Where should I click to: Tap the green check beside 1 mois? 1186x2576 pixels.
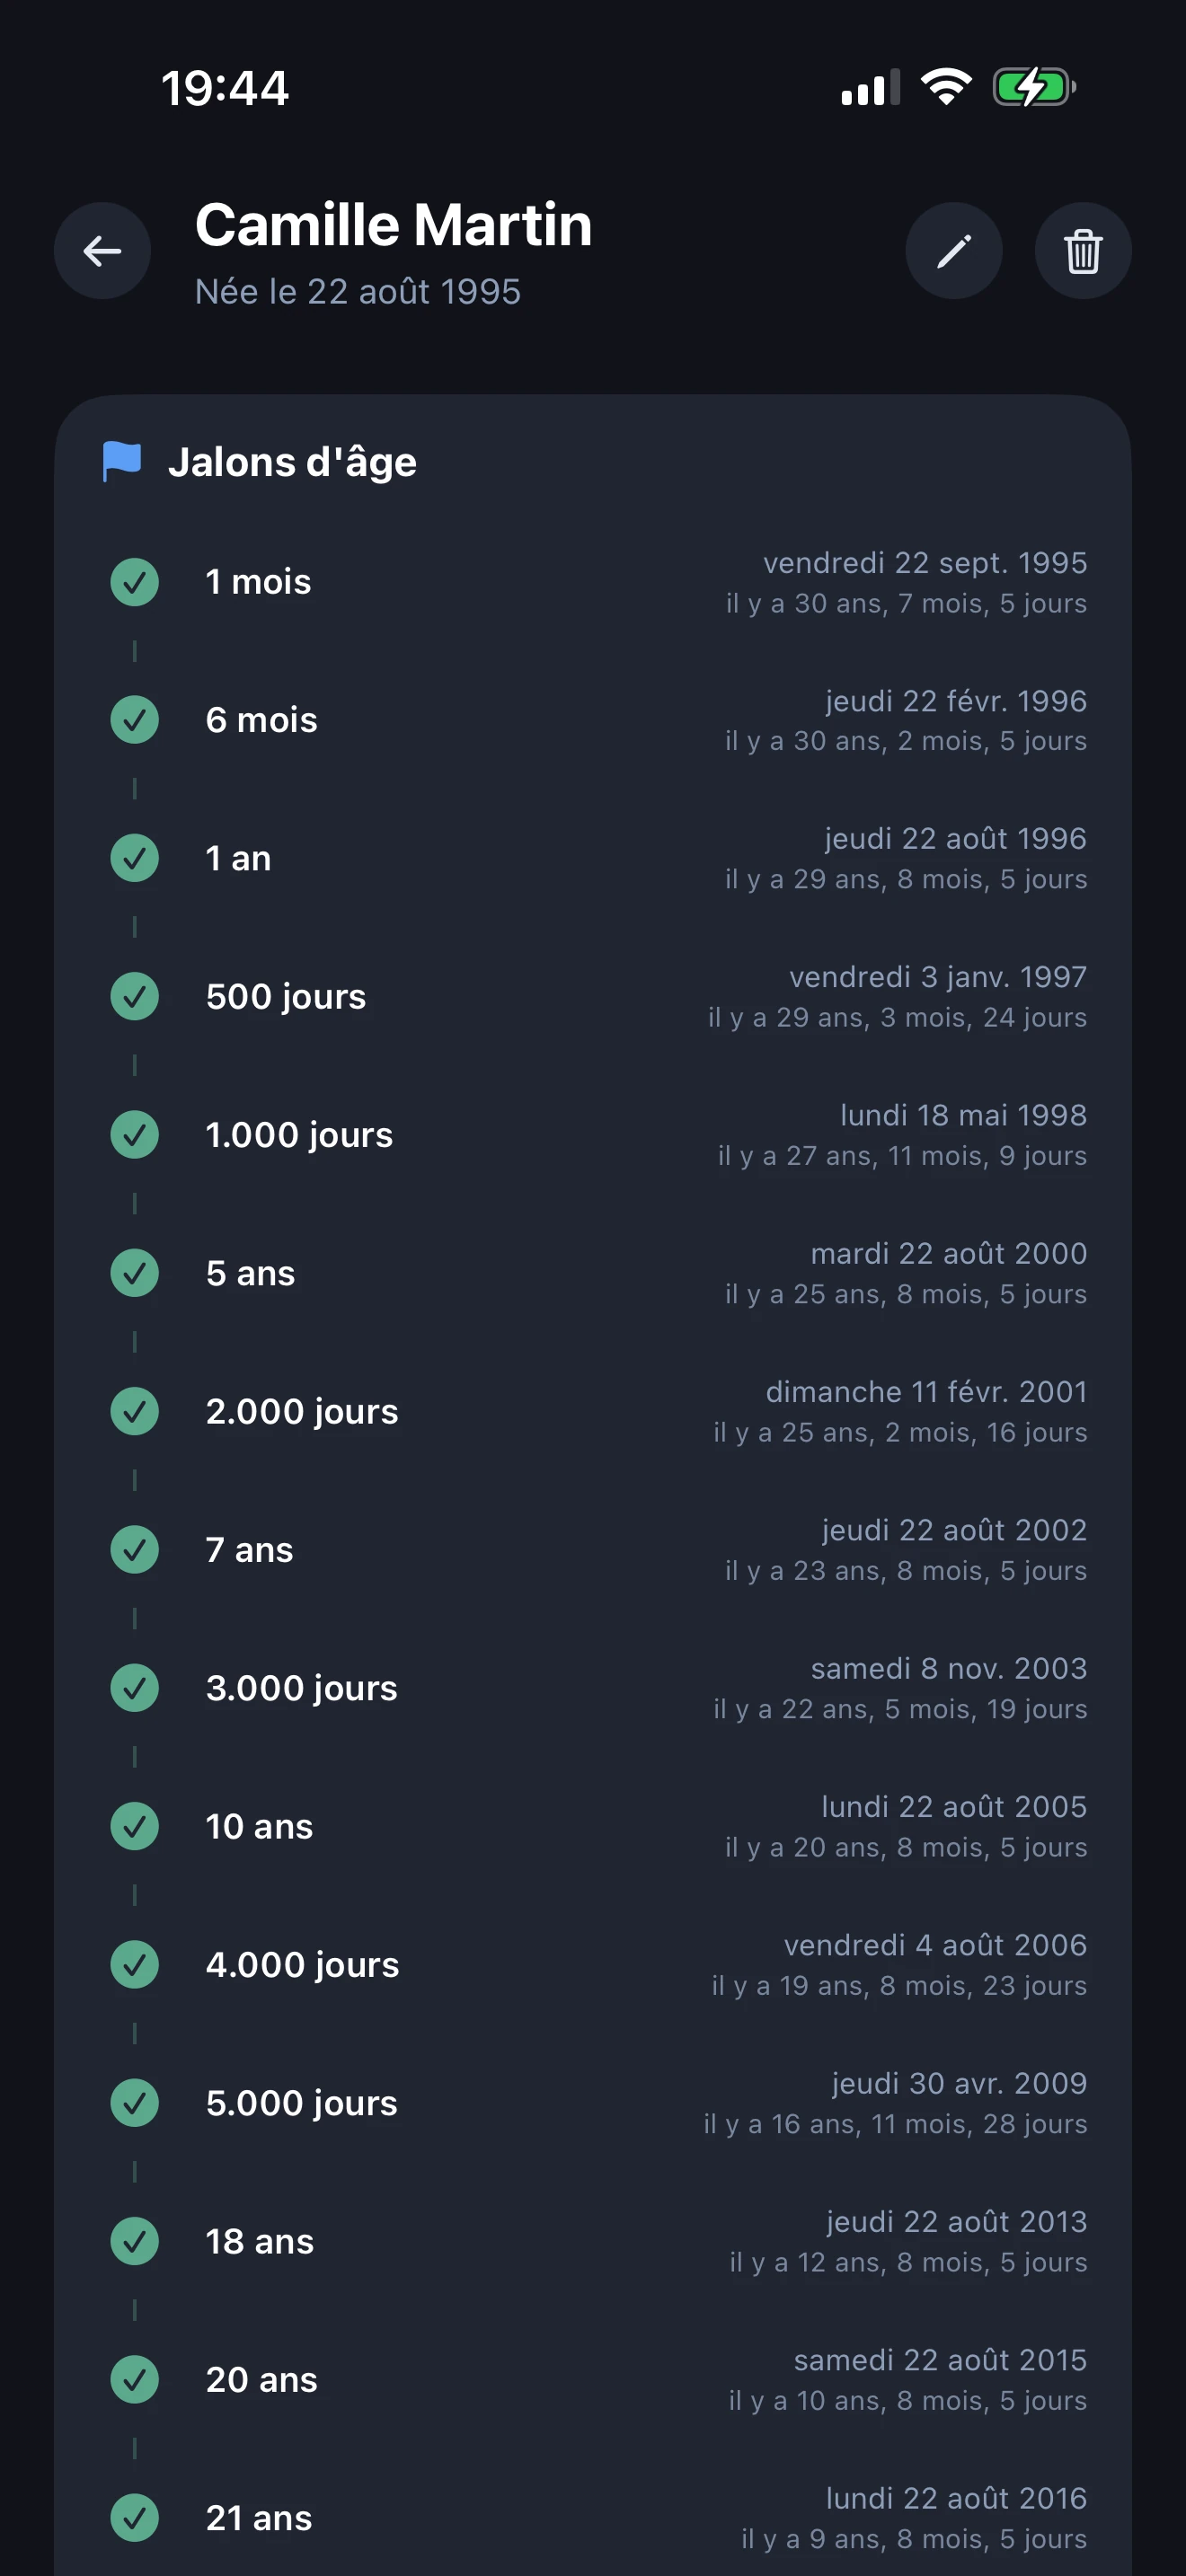point(135,582)
